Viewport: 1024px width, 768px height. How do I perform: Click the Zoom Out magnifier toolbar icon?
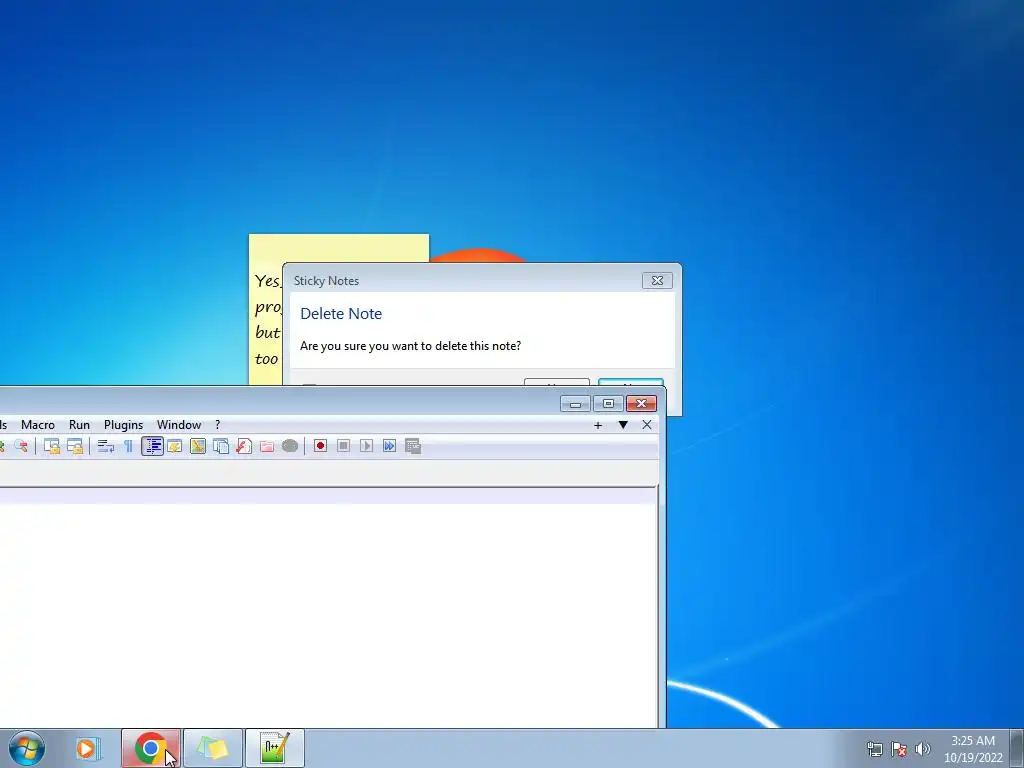tap(21, 446)
